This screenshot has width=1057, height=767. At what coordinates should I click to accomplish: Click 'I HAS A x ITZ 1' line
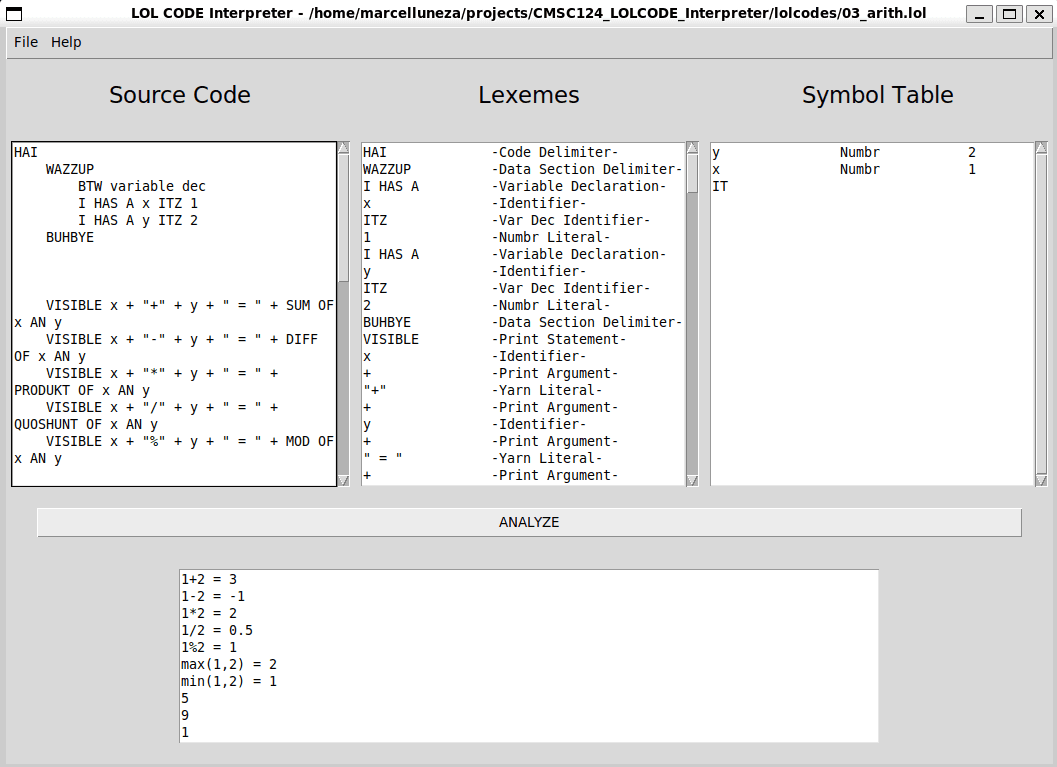tap(138, 203)
